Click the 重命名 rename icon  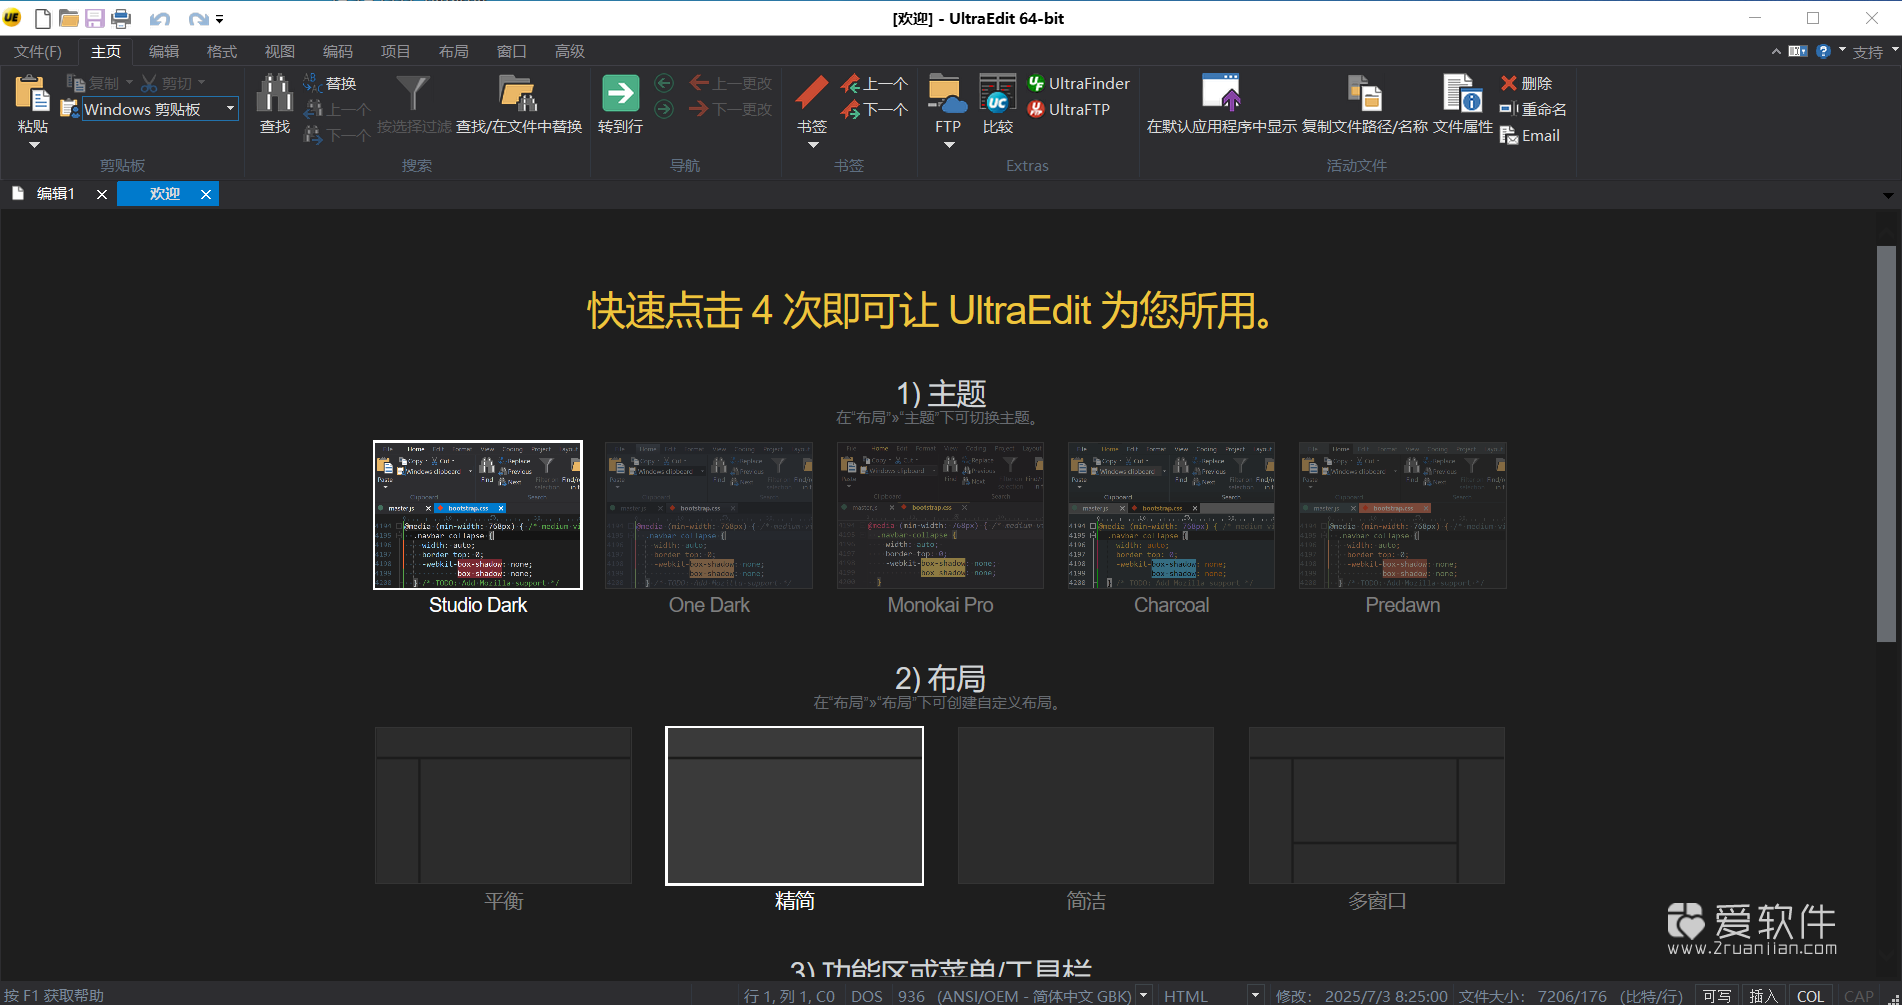click(x=1509, y=109)
